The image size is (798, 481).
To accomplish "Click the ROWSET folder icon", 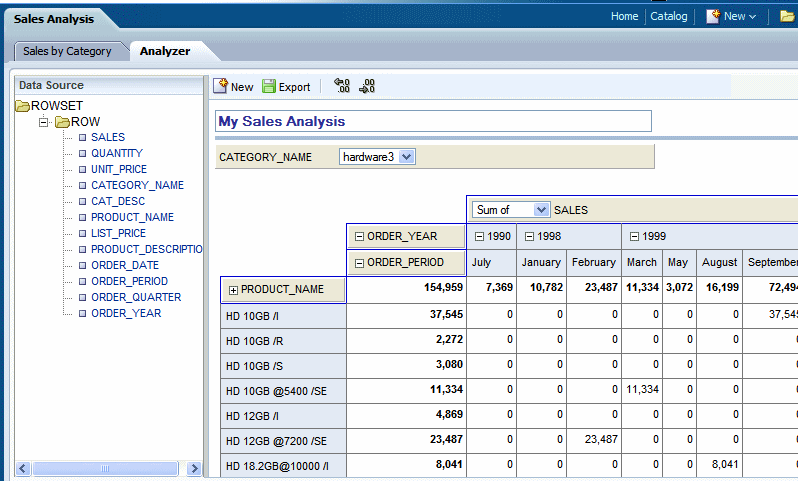I will click(22, 105).
